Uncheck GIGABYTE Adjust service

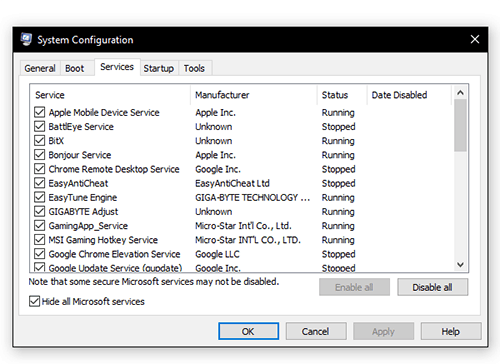tap(40, 211)
